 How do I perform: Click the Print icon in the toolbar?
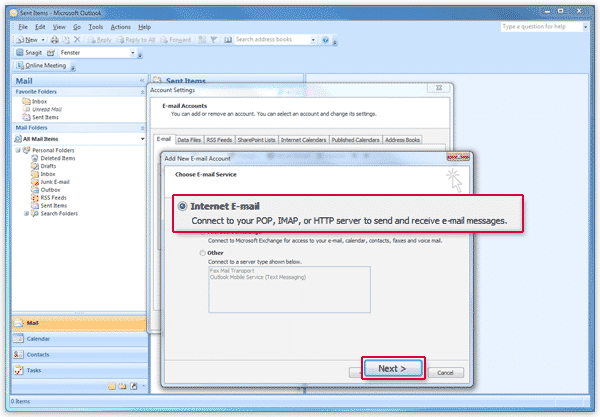(55, 40)
